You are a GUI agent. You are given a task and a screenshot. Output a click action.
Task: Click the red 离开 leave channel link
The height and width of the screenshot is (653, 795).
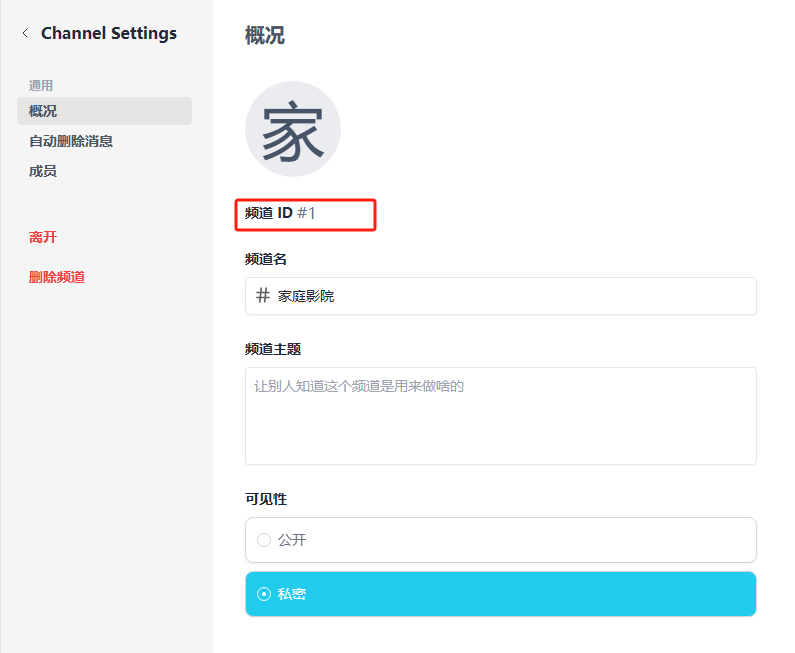tap(43, 237)
